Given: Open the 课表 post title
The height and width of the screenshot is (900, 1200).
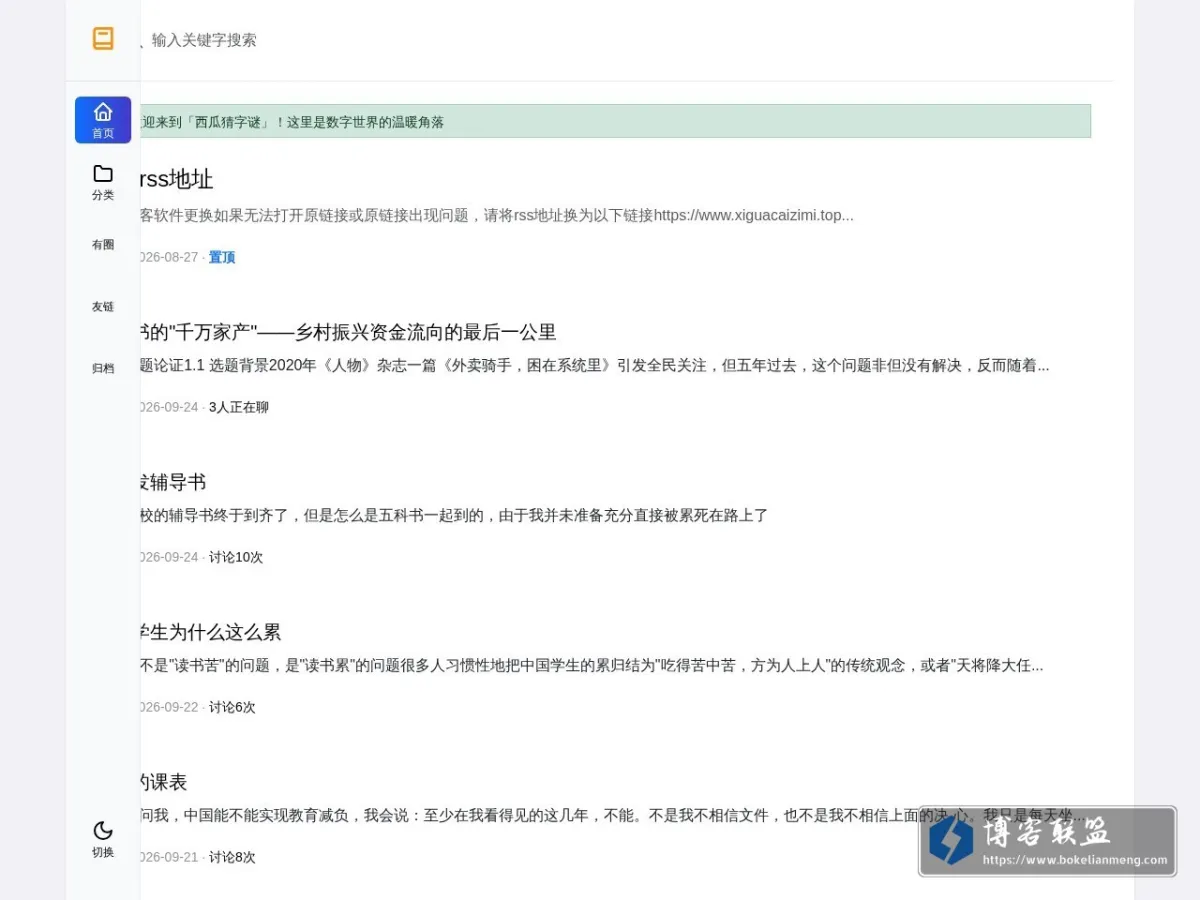Looking at the screenshot, I should click(164, 782).
